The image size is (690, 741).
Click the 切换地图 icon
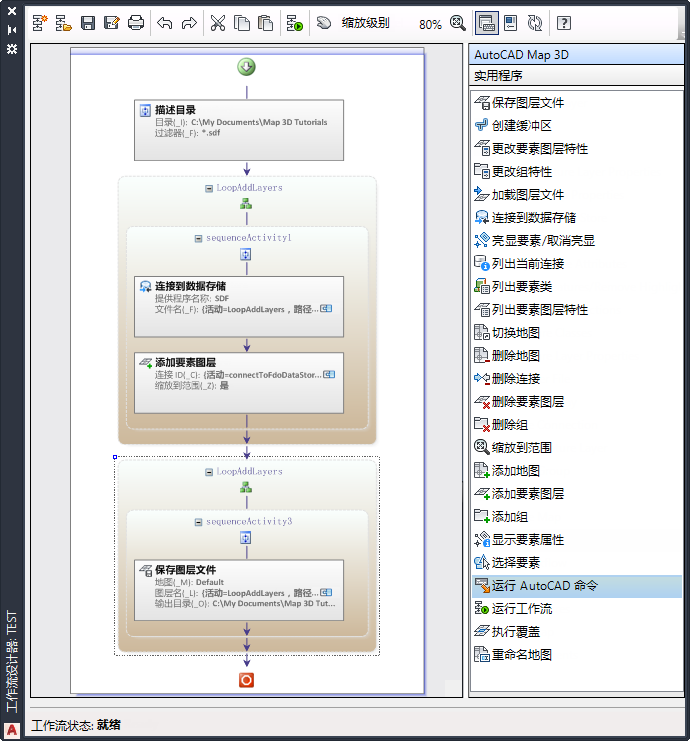(482, 332)
